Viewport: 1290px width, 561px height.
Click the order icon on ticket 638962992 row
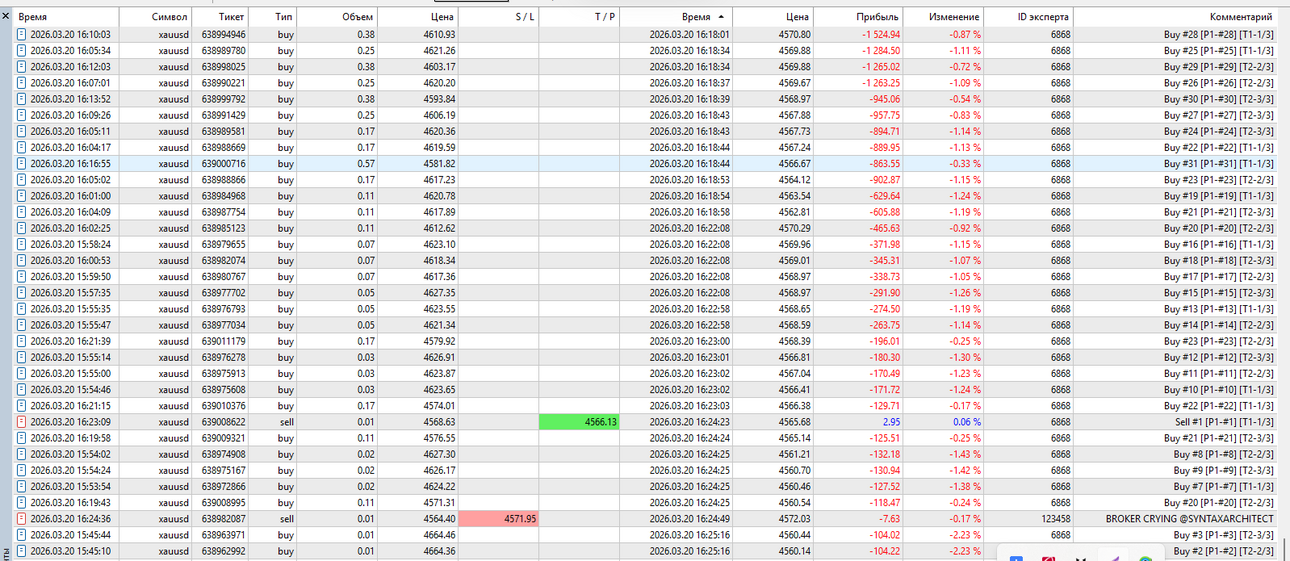[x=22, y=551]
